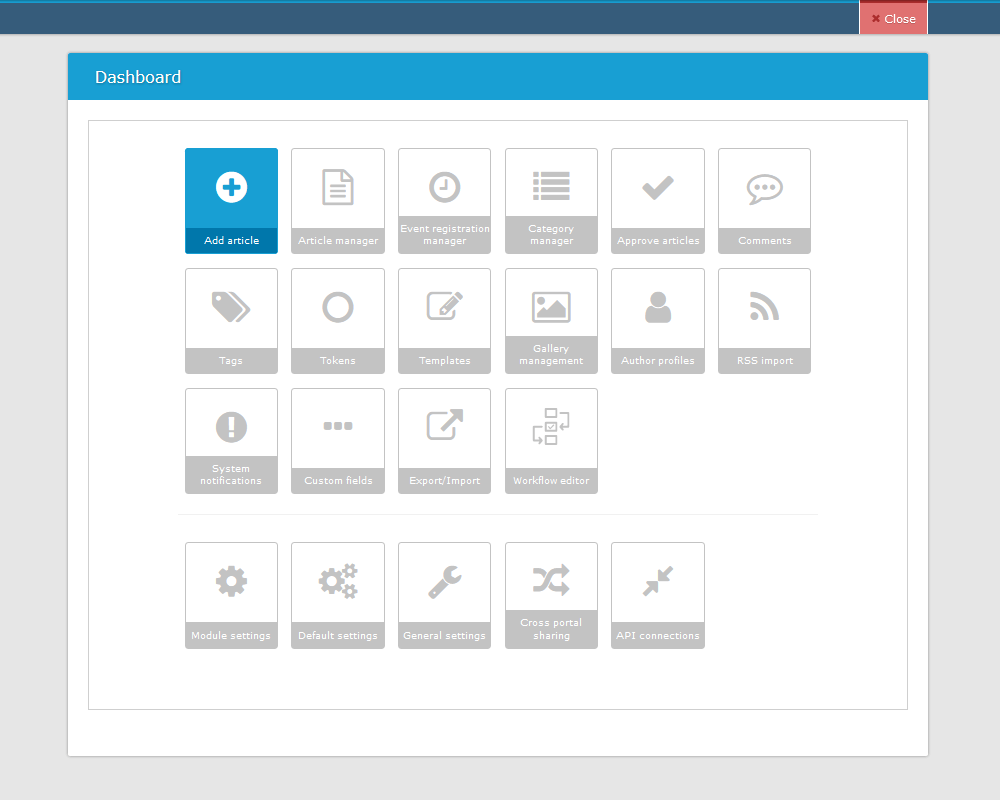Image resolution: width=1000 pixels, height=800 pixels.
Task: Click the Tags icon tile
Action: coord(231,320)
